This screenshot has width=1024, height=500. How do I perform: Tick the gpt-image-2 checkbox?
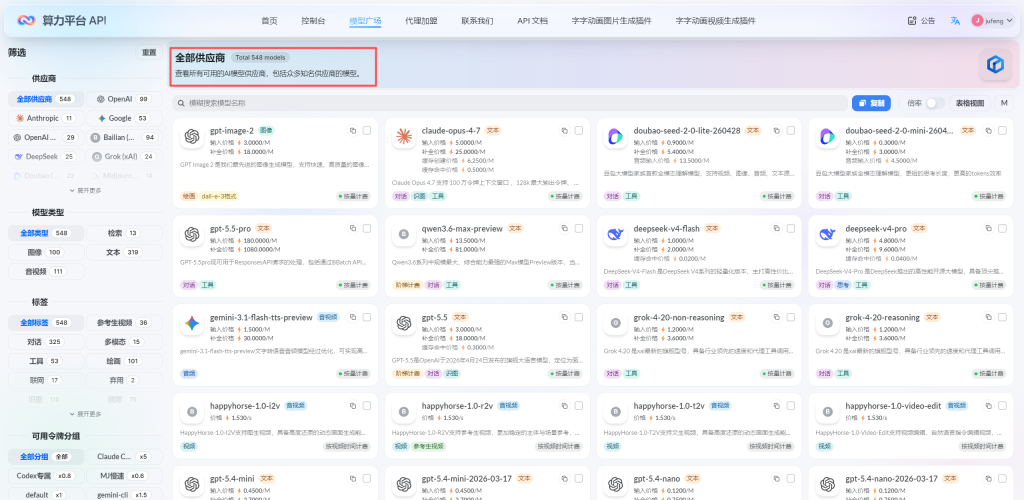(367, 131)
